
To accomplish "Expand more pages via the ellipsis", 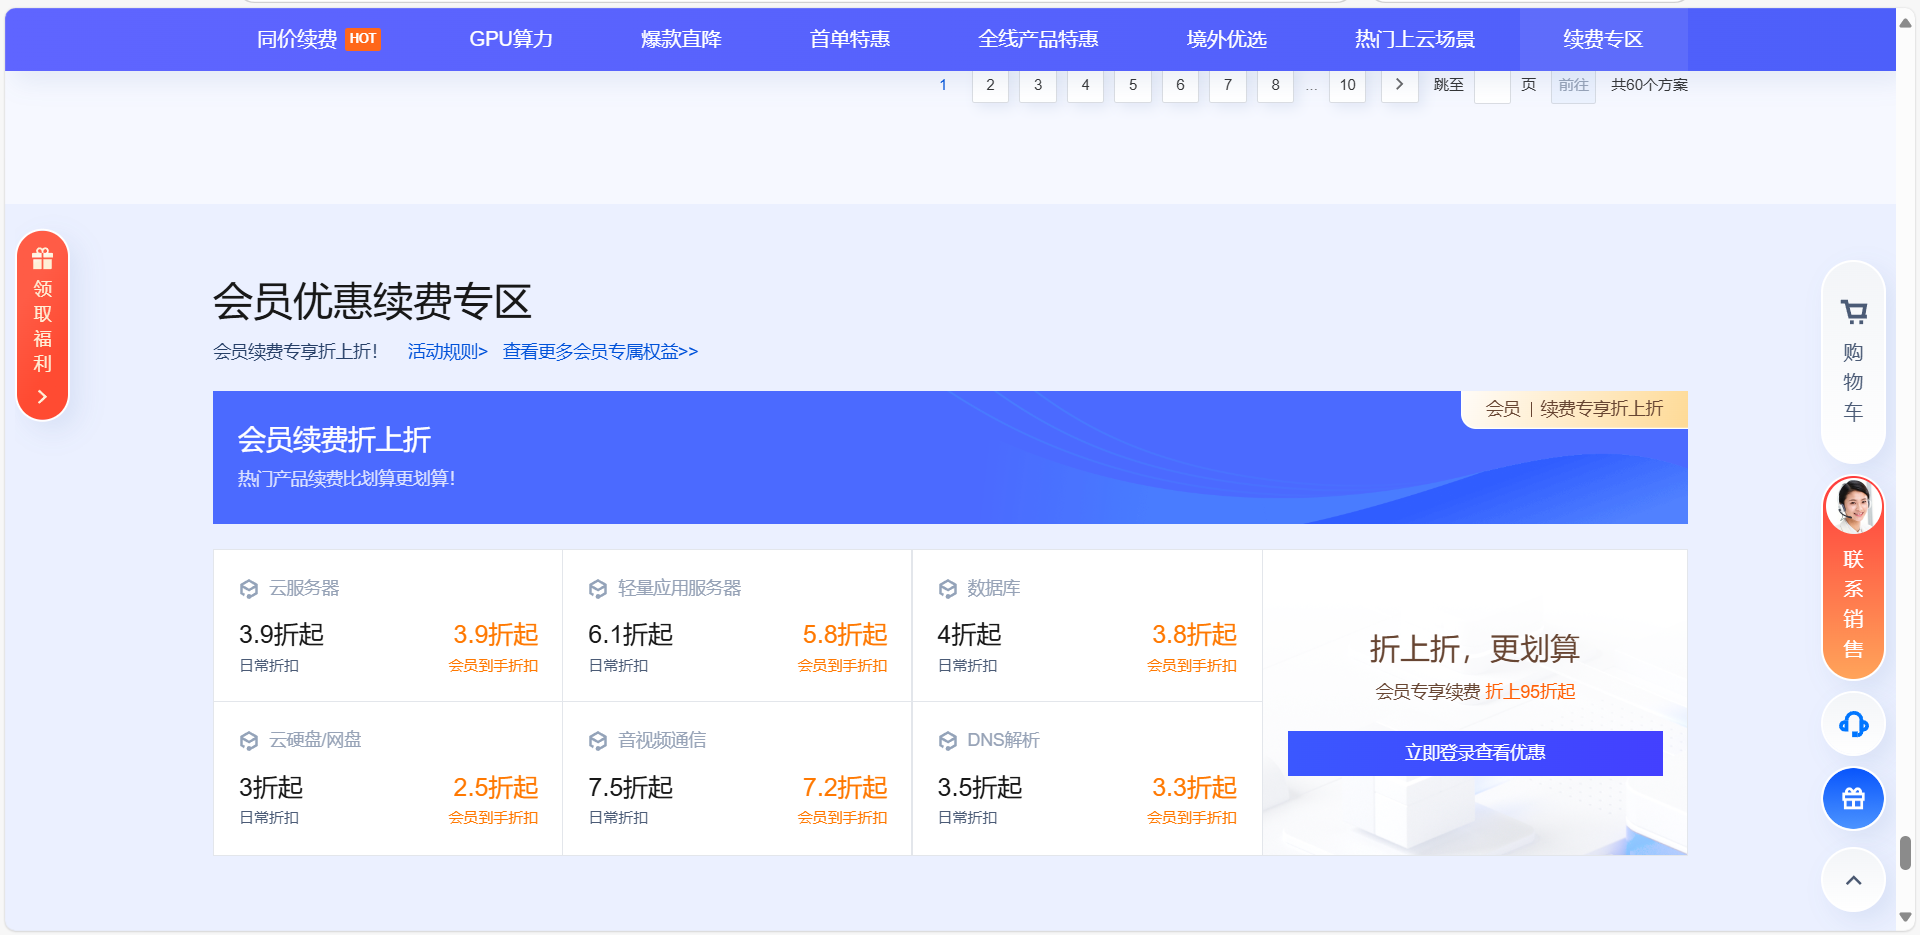I will click(1310, 86).
